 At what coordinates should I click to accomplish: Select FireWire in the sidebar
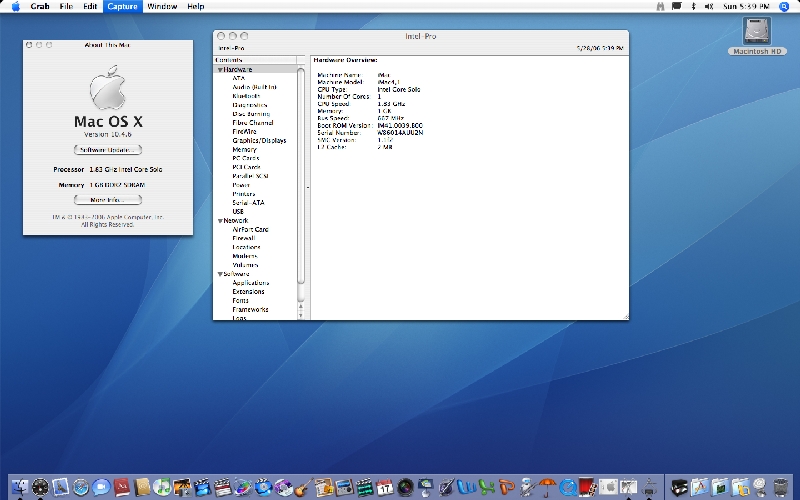[244, 132]
